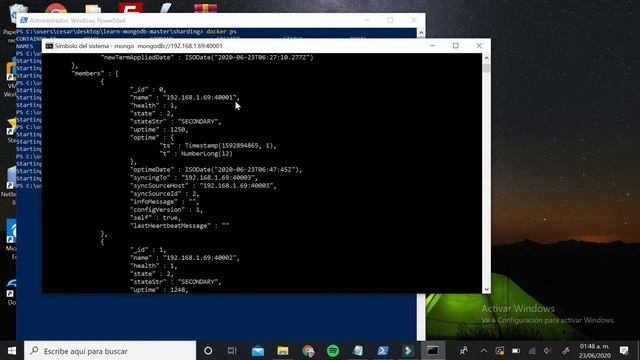Switch to PowerShell taskbar icon
This screenshot has height=360, width=640.
click(383, 351)
